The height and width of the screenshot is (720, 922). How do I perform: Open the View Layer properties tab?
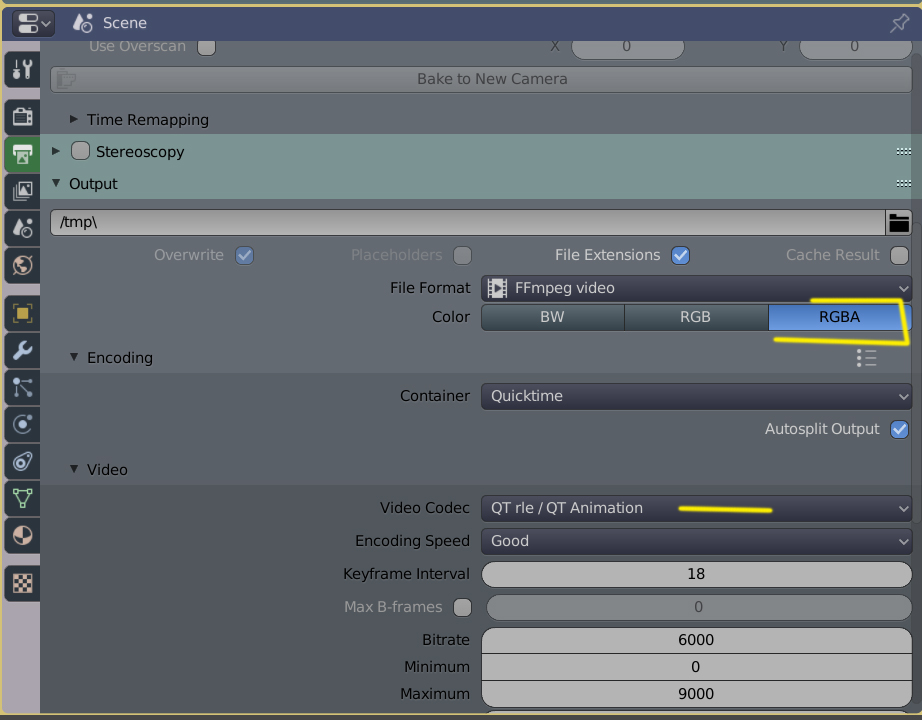(22, 191)
